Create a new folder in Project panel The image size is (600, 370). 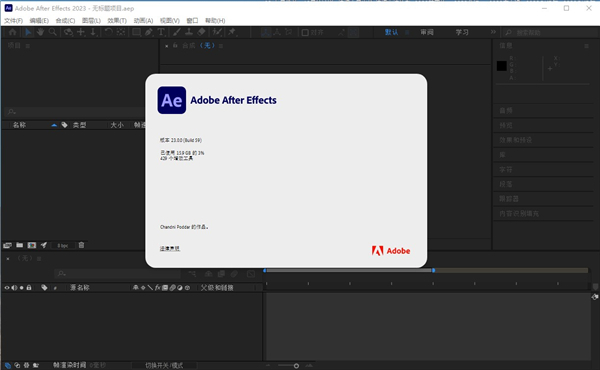(x=20, y=245)
